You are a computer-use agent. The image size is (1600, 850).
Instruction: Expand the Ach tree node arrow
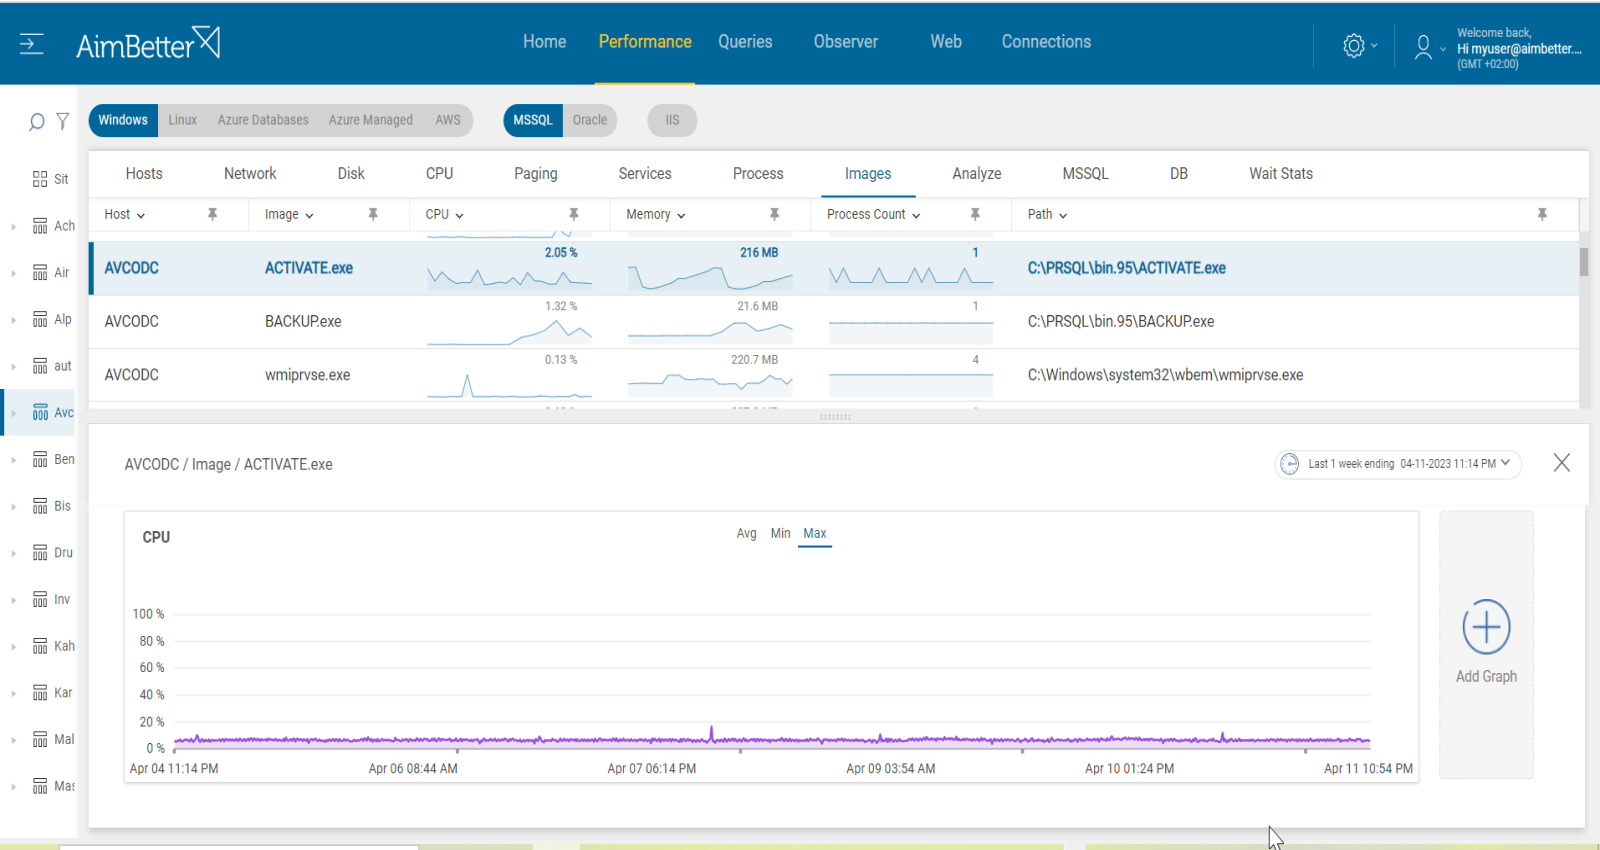[x=13, y=227]
